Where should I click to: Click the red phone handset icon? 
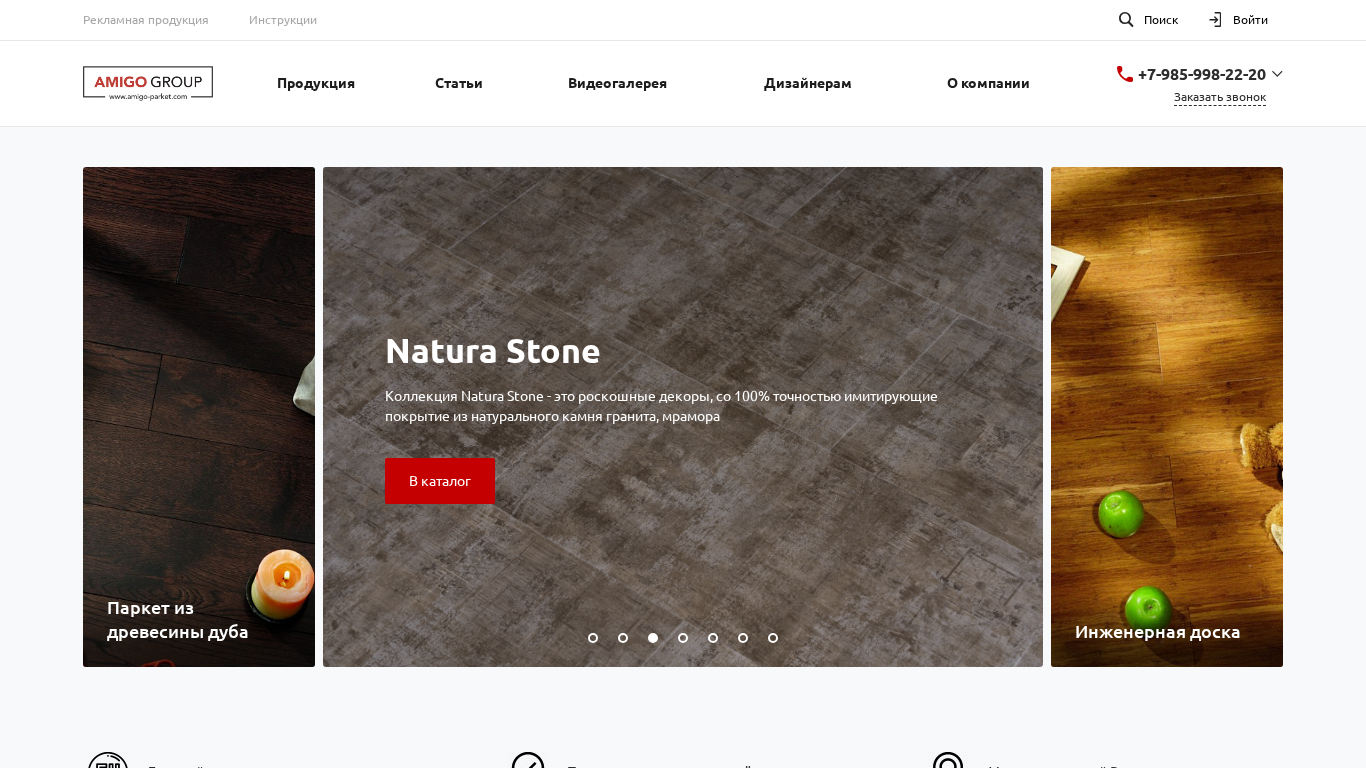coord(1125,74)
